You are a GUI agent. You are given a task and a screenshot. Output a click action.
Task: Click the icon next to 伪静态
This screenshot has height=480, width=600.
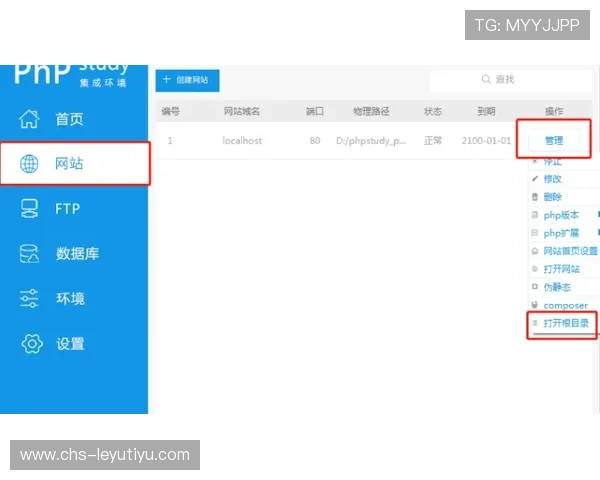pos(535,287)
